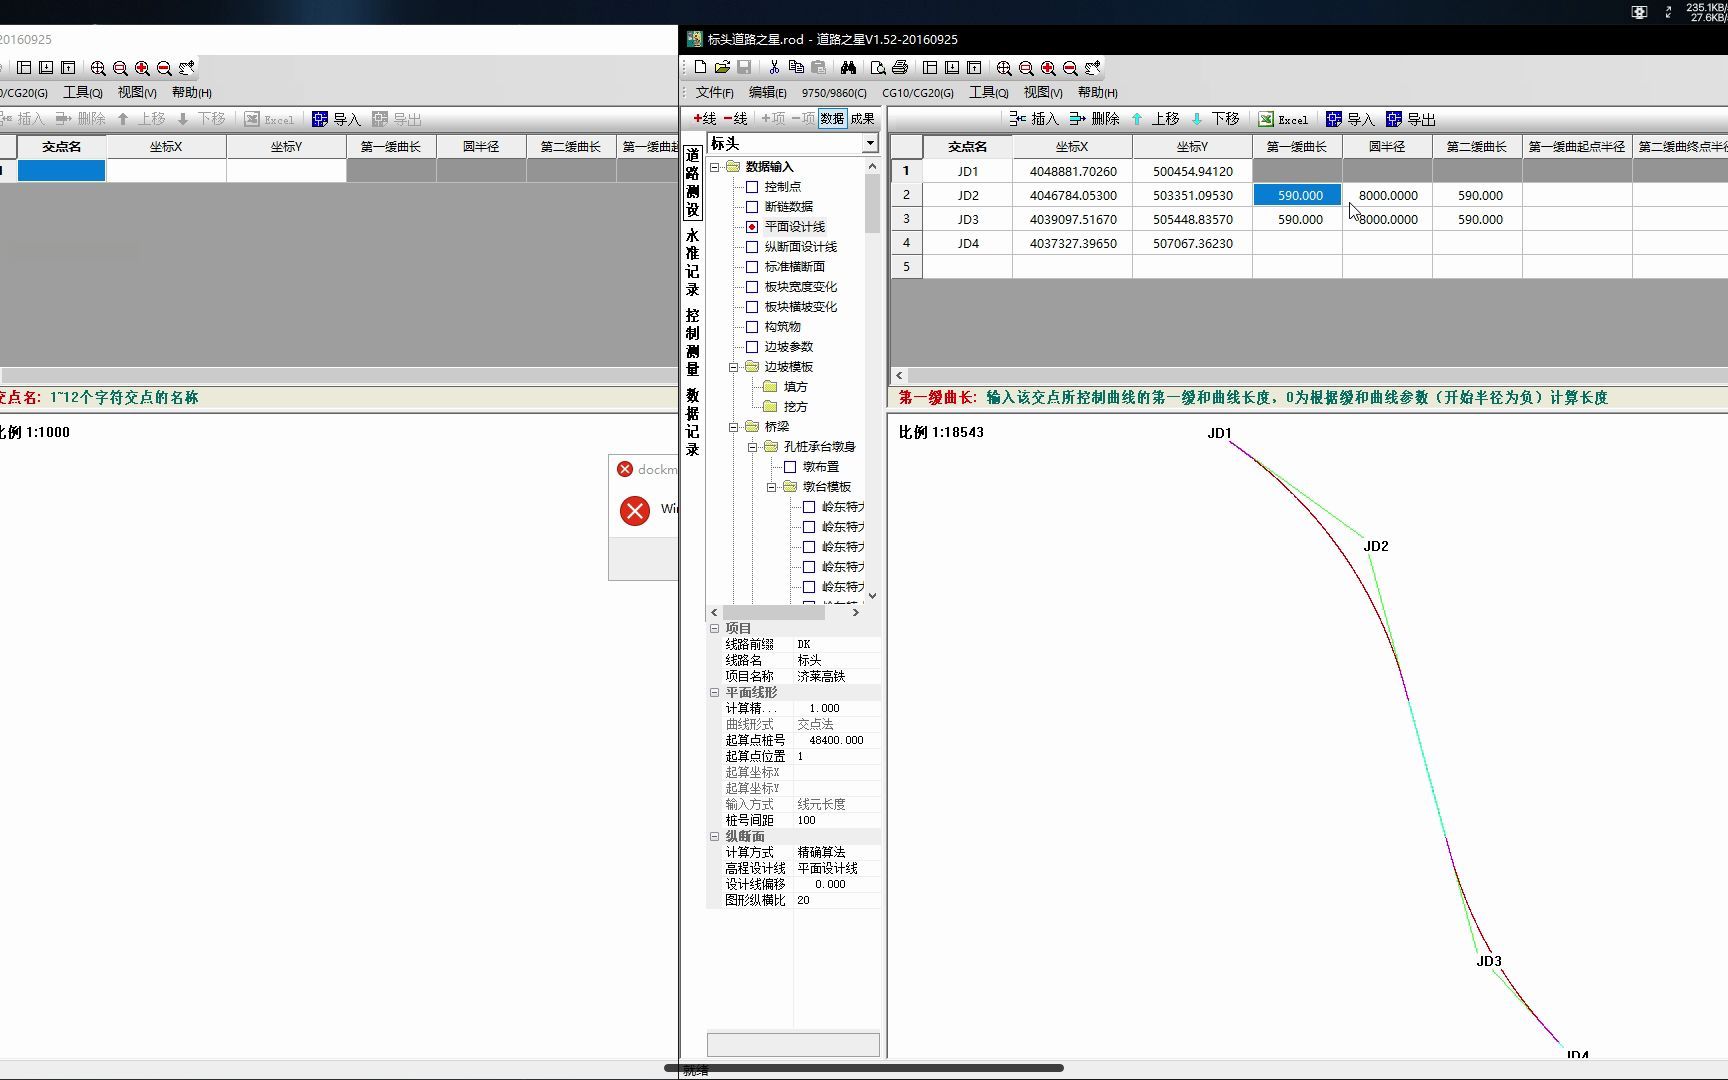Click the layout icon with down arrow, right window

(x=952, y=67)
